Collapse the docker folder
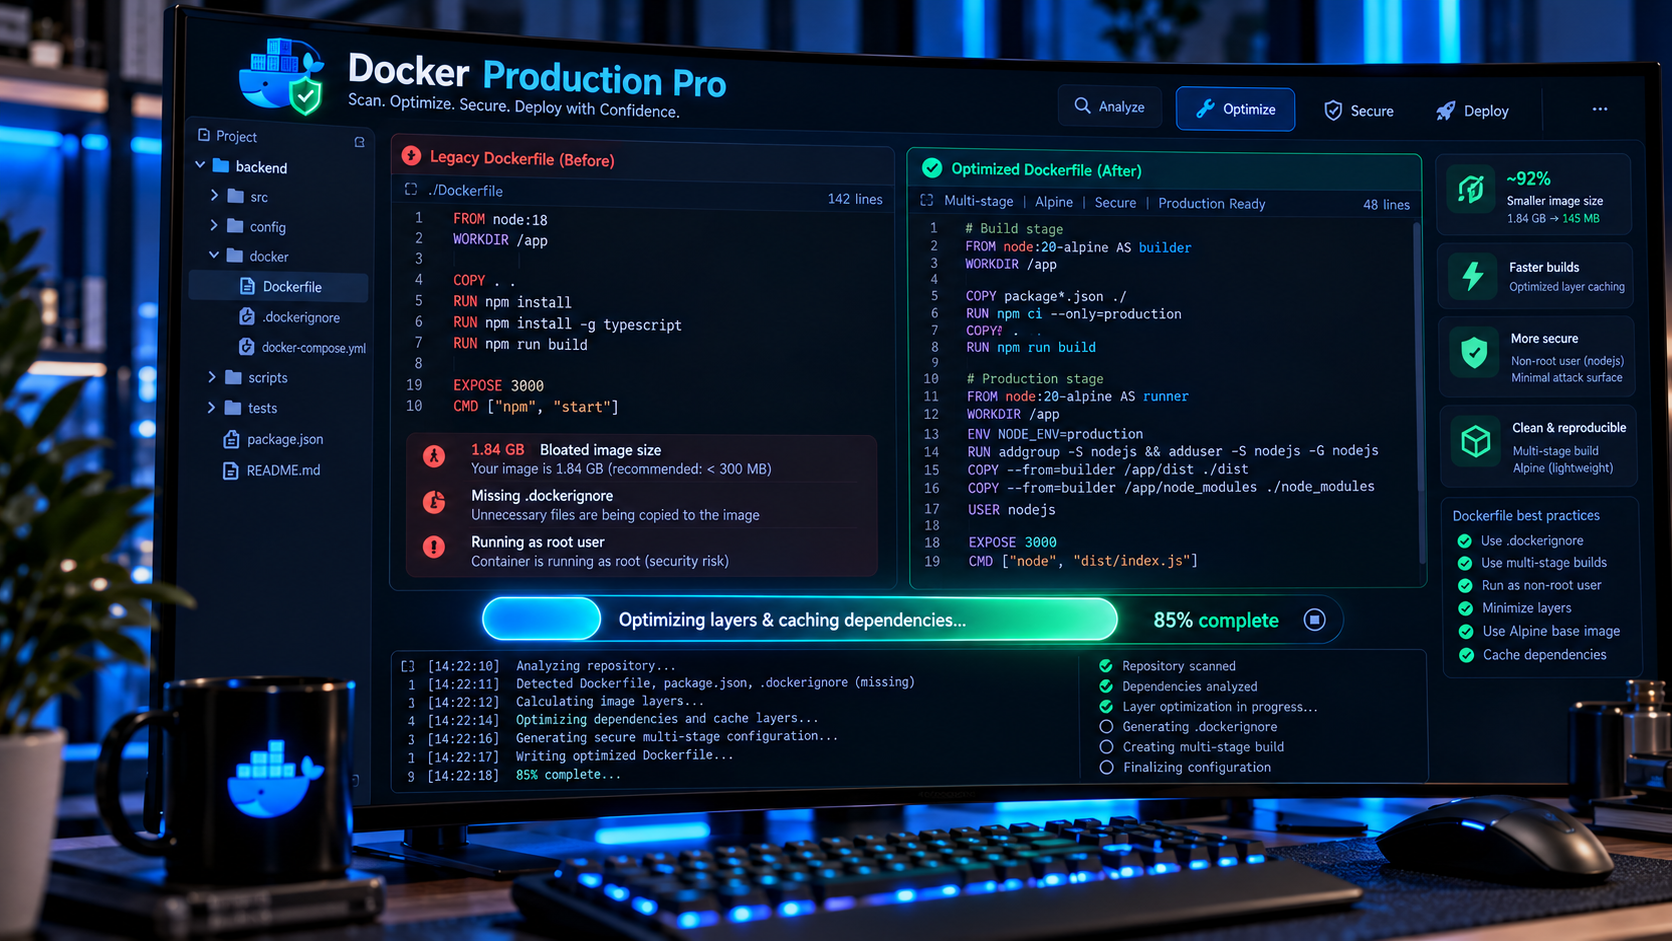 [x=214, y=256]
